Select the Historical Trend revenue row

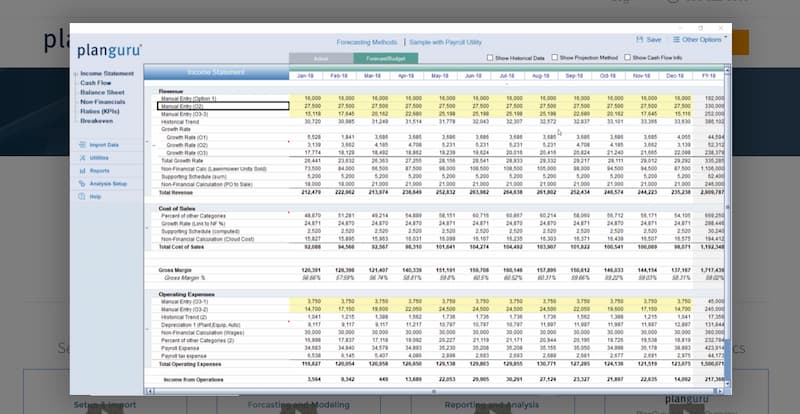180,122
